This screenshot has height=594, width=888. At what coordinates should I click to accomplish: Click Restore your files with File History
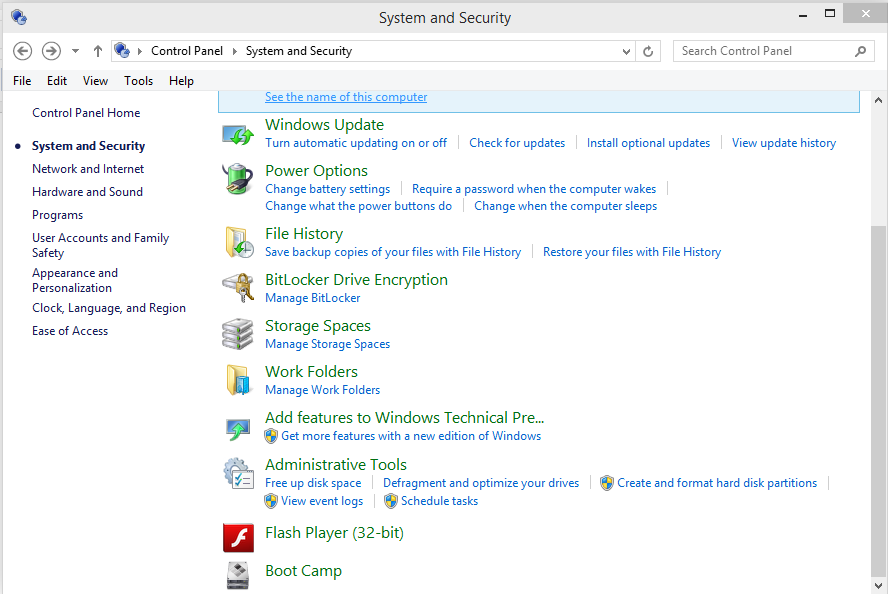(632, 252)
